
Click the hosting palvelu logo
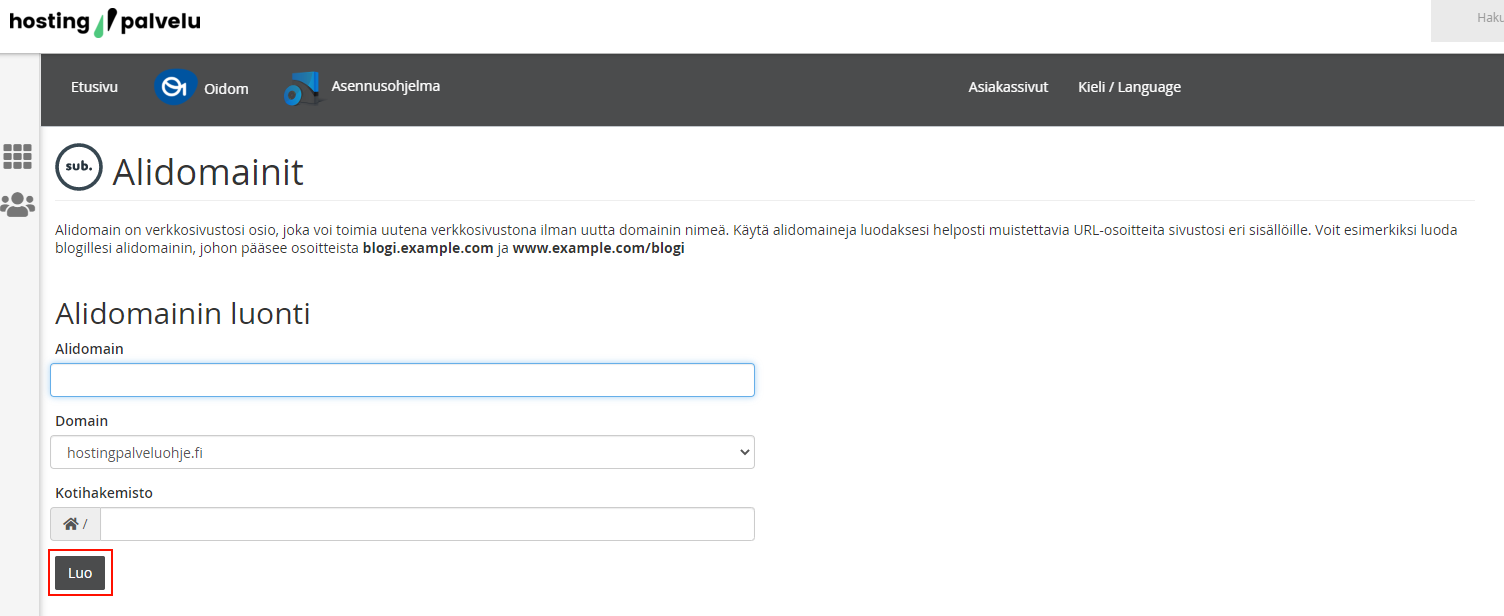coord(105,22)
